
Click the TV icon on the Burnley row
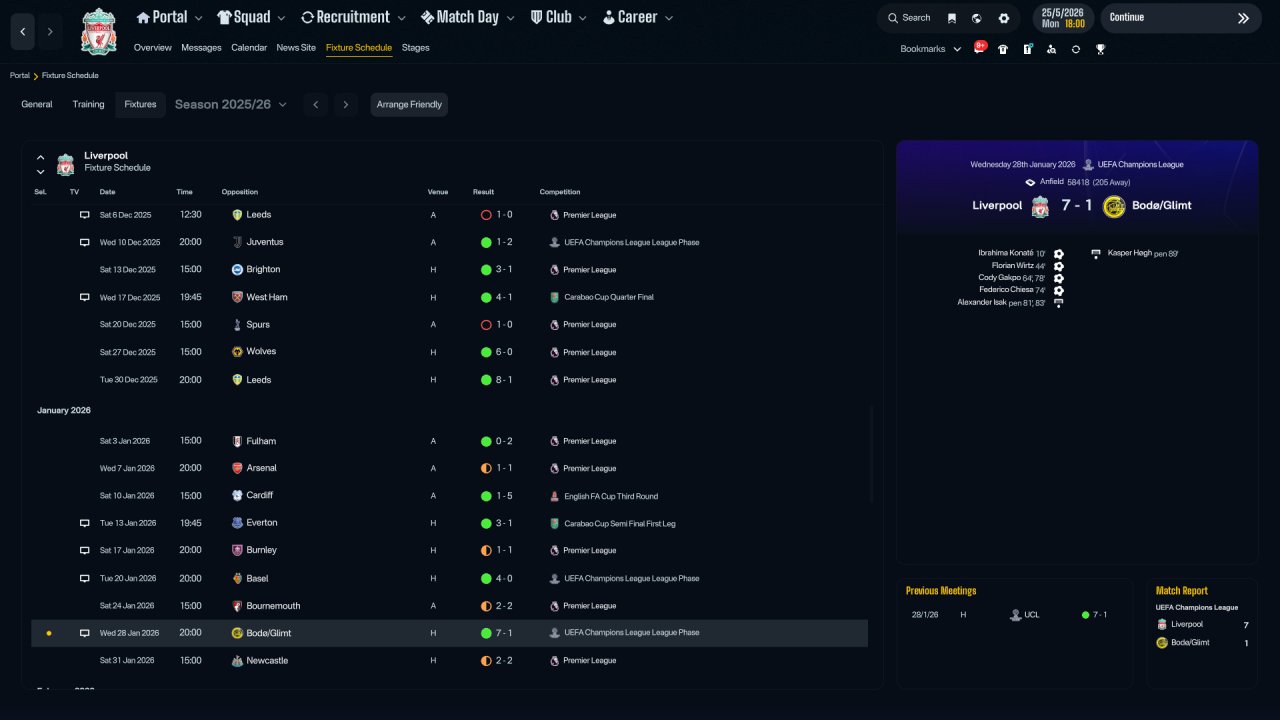click(x=85, y=550)
